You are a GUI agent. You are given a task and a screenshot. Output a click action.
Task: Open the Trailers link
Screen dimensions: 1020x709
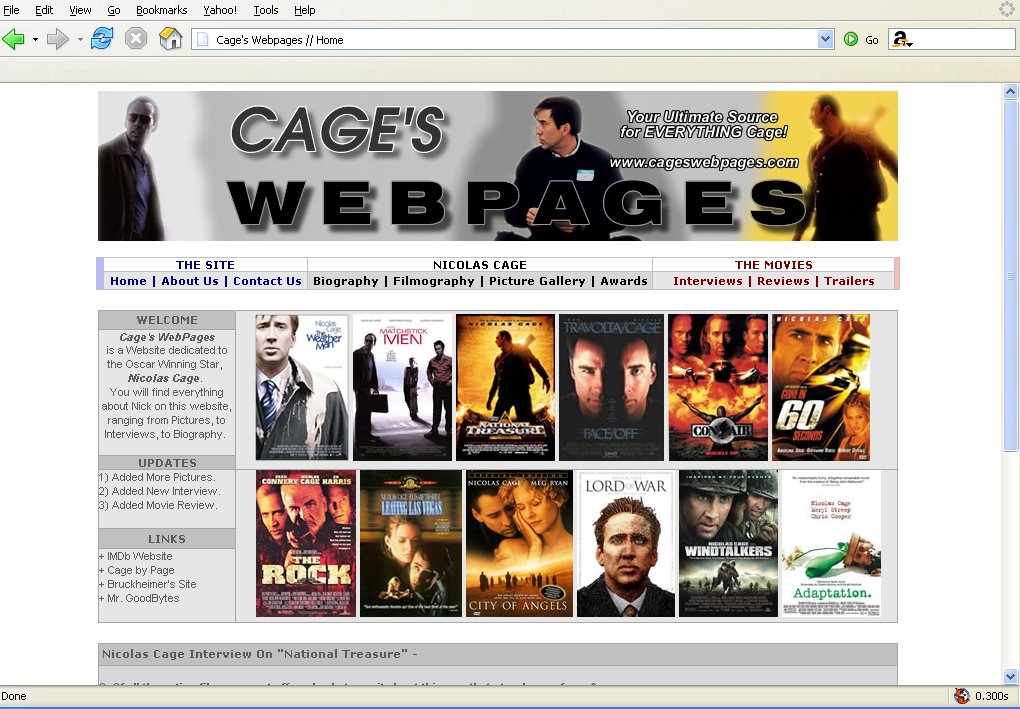point(850,281)
